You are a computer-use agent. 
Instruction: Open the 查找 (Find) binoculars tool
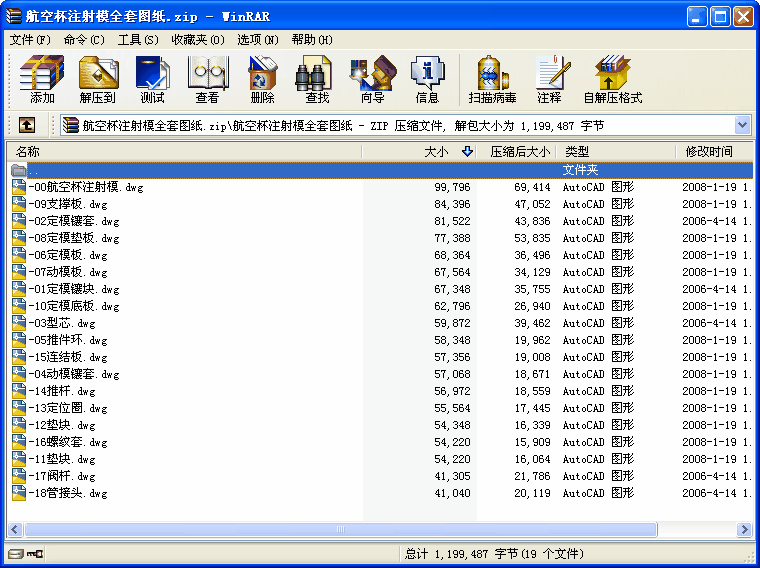tap(317, 79)
